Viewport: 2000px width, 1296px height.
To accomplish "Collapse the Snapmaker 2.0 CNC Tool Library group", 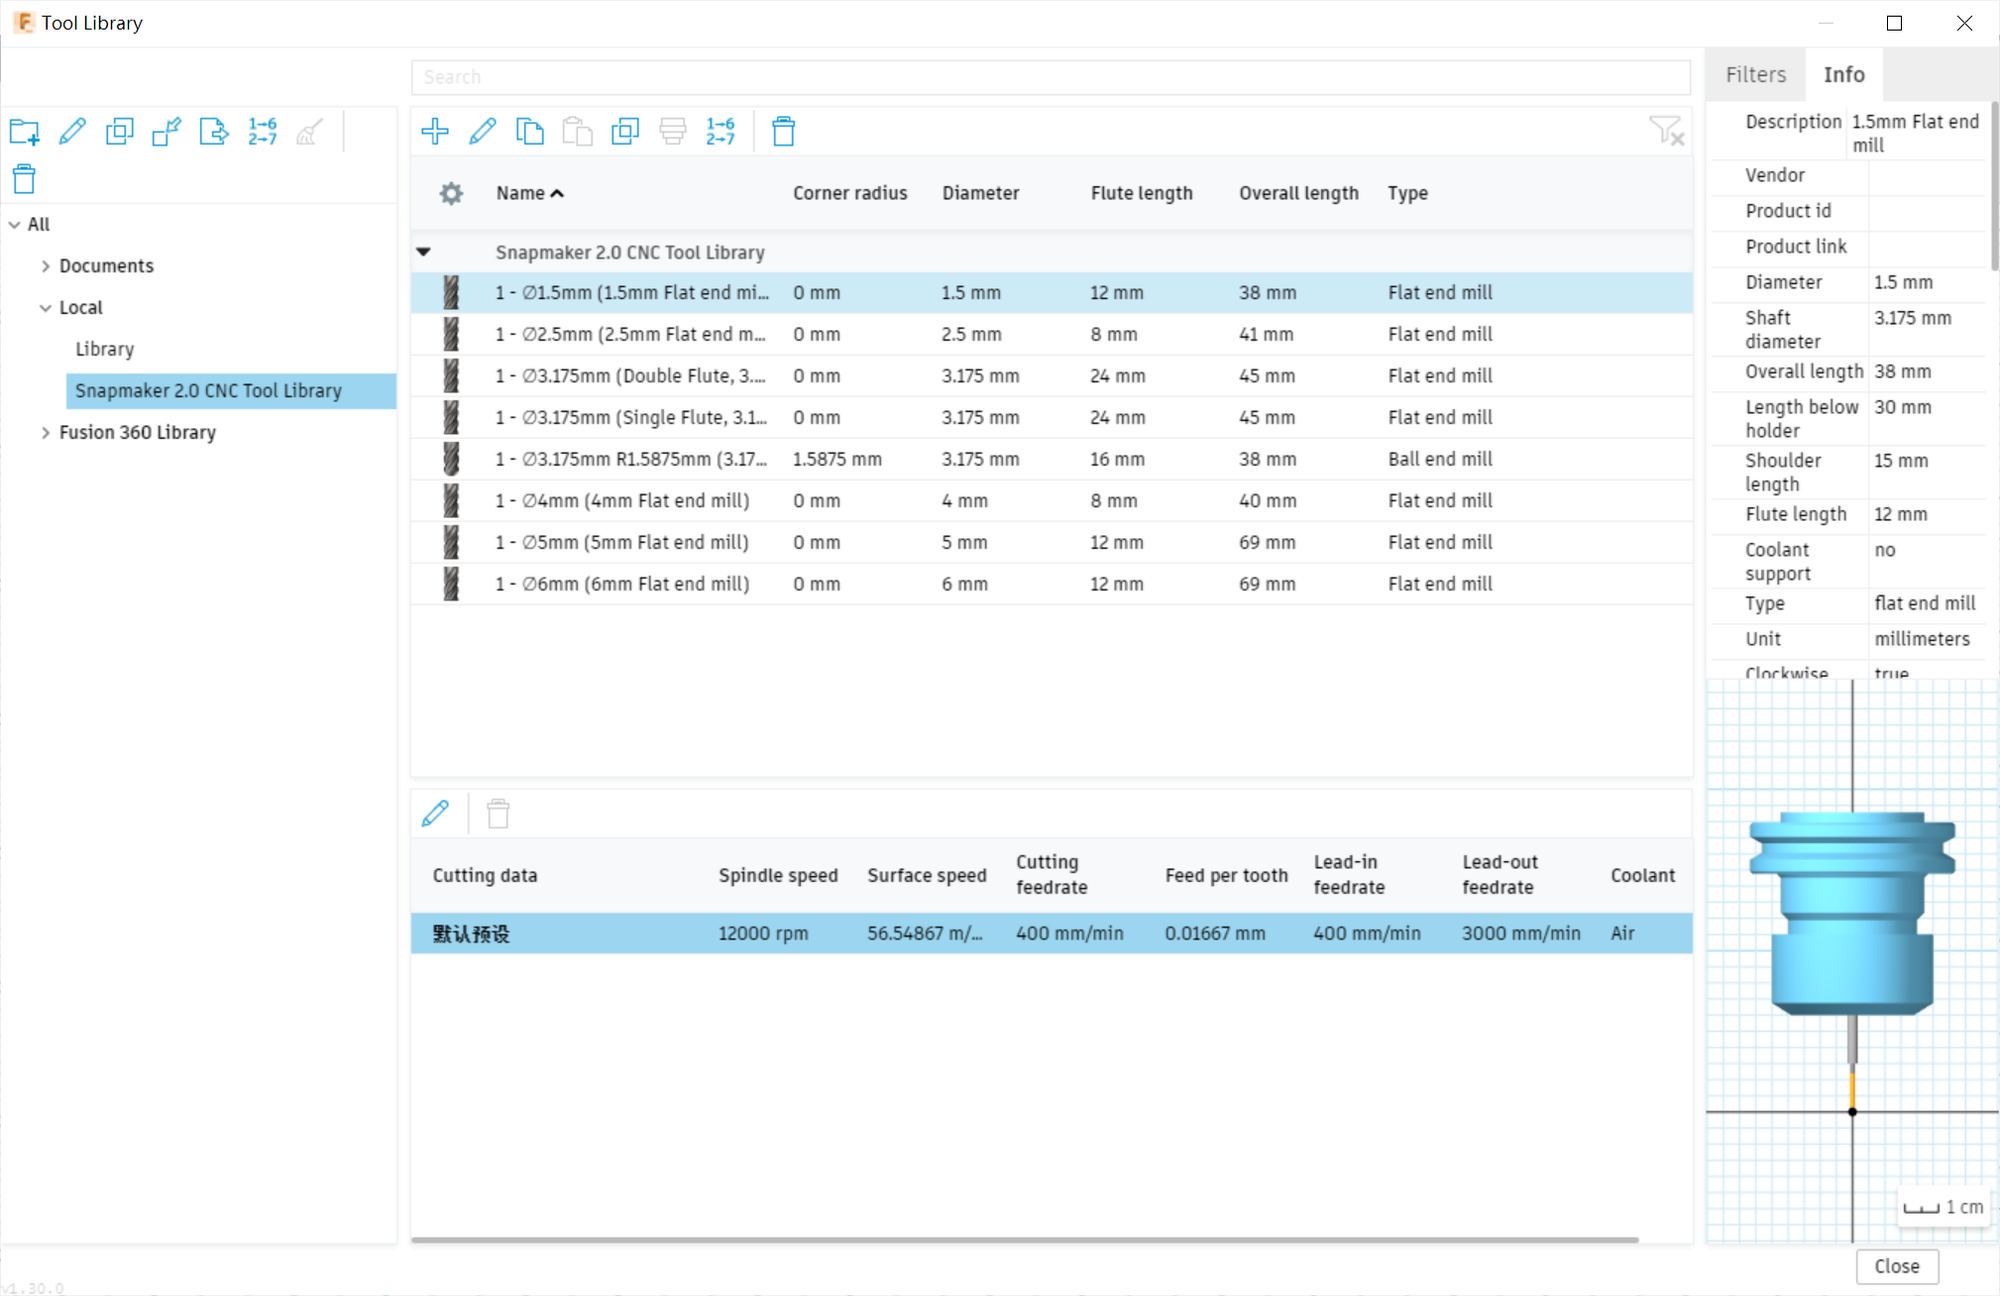I will click(424, 251).
